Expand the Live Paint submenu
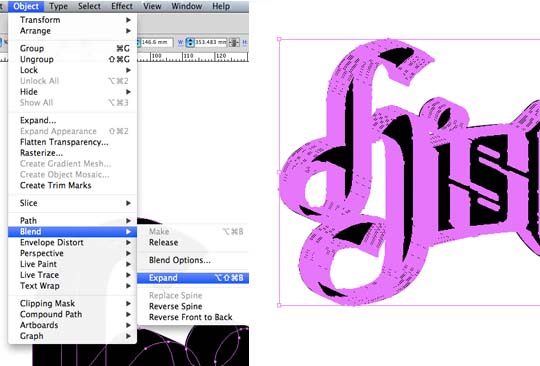The width and height of the screenshot is (540, 366). 72,264
